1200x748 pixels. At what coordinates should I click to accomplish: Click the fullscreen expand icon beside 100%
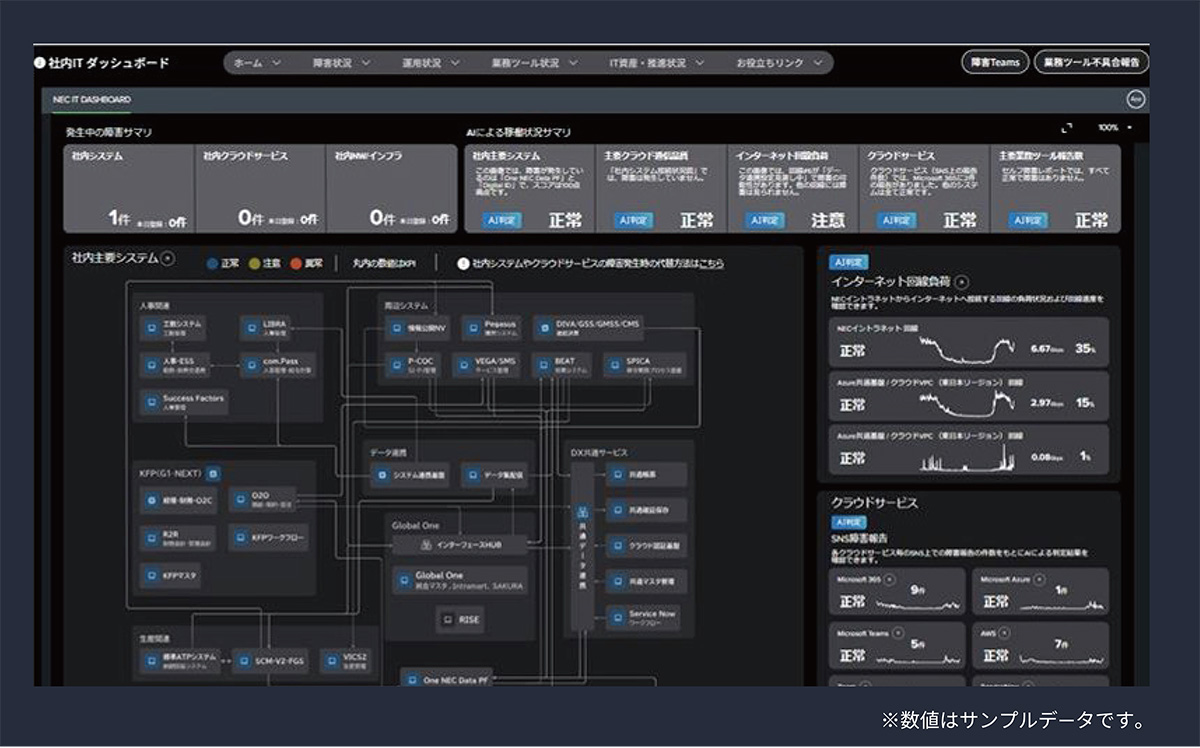coord(1066,128)
